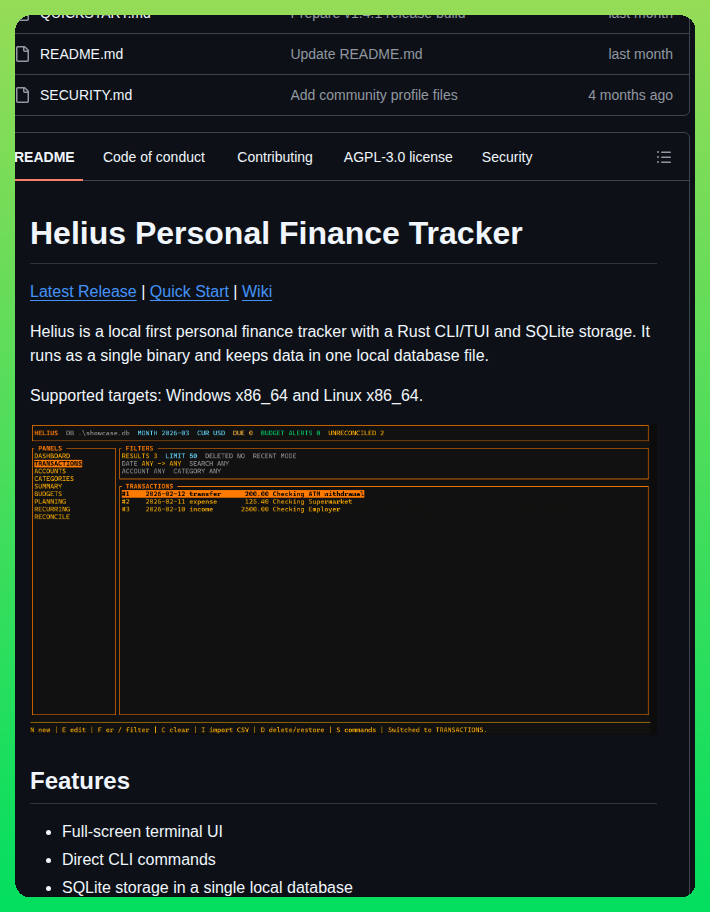The image size is (710, 912).
Task: Click the README.md file icon
Action: pyautogui.click(x=22, y=54)
